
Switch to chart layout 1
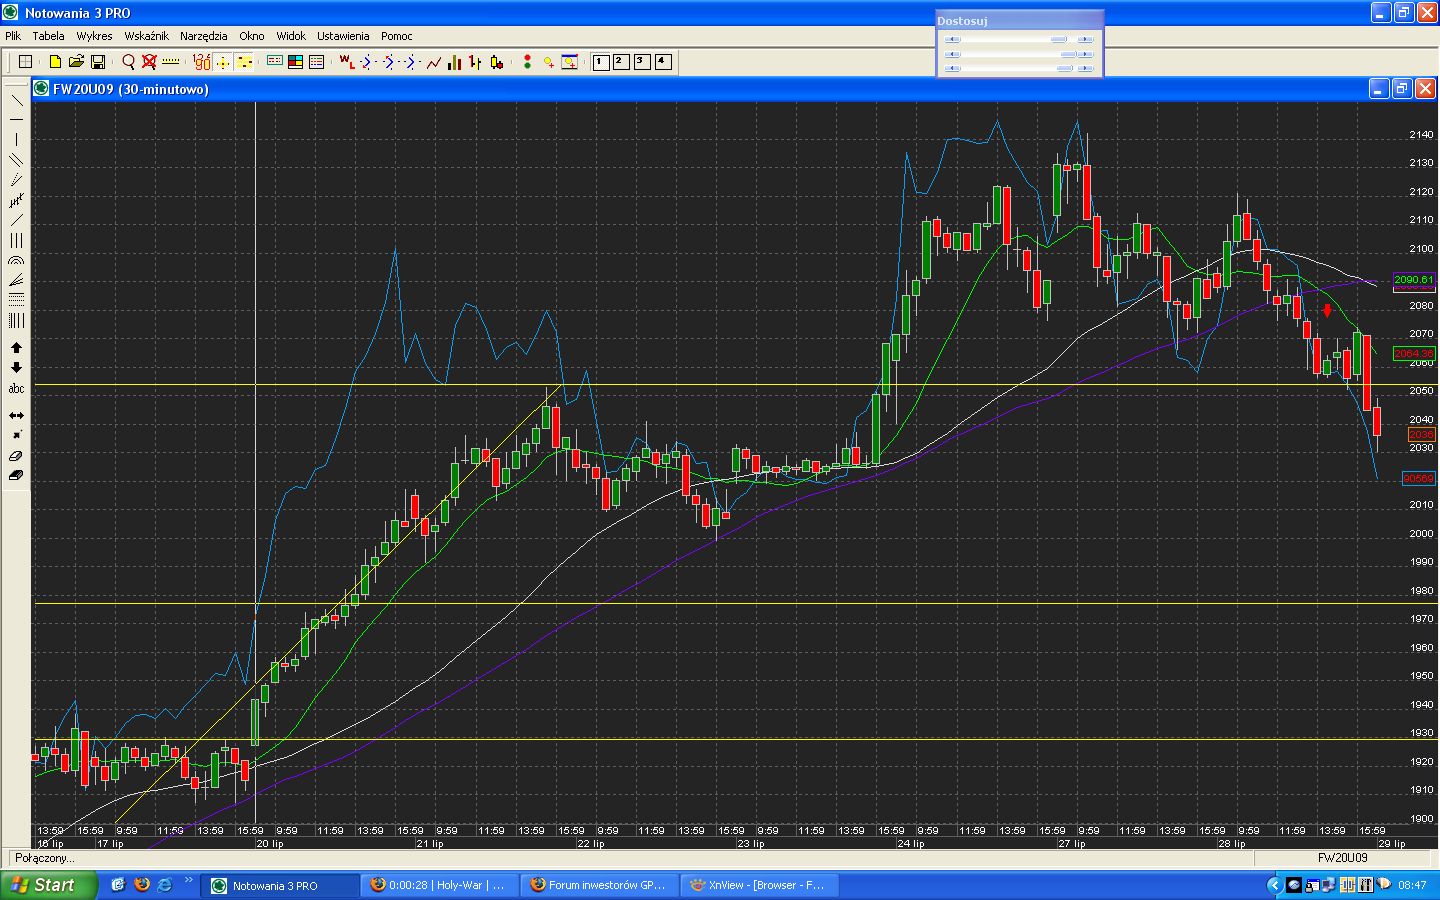pyautogui.click(x=600, y=62)
